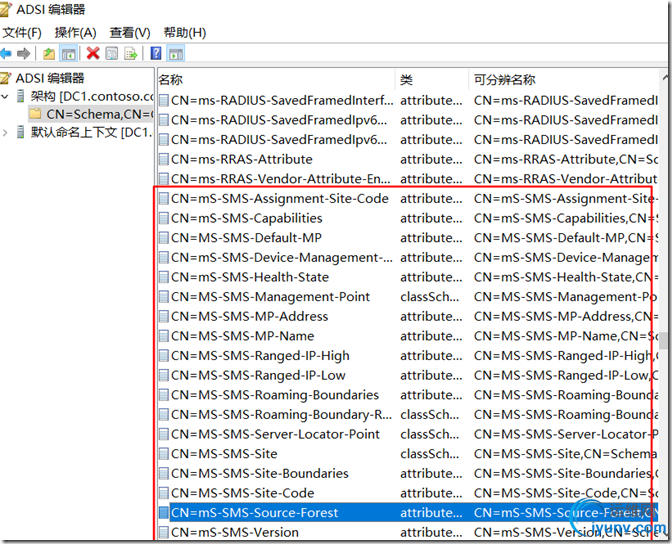This screenshot has height=544, width=672.
Task: Click the icon of CN=MS-SMS-MP-Name row
Action: tap(163, 336)
